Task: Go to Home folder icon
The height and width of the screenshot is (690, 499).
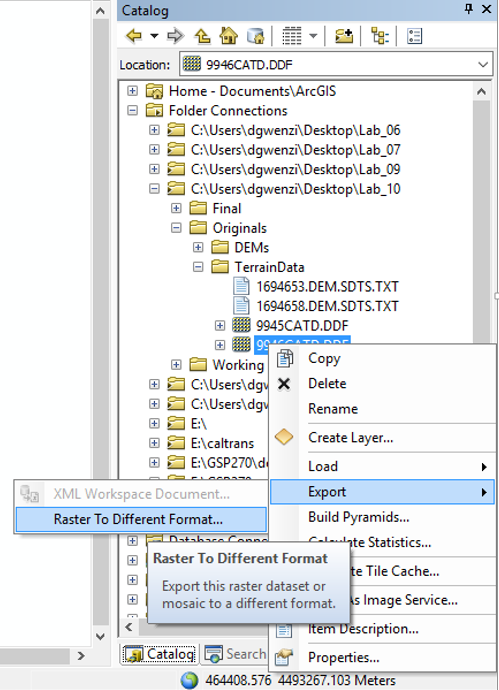Action: [228, 36]
